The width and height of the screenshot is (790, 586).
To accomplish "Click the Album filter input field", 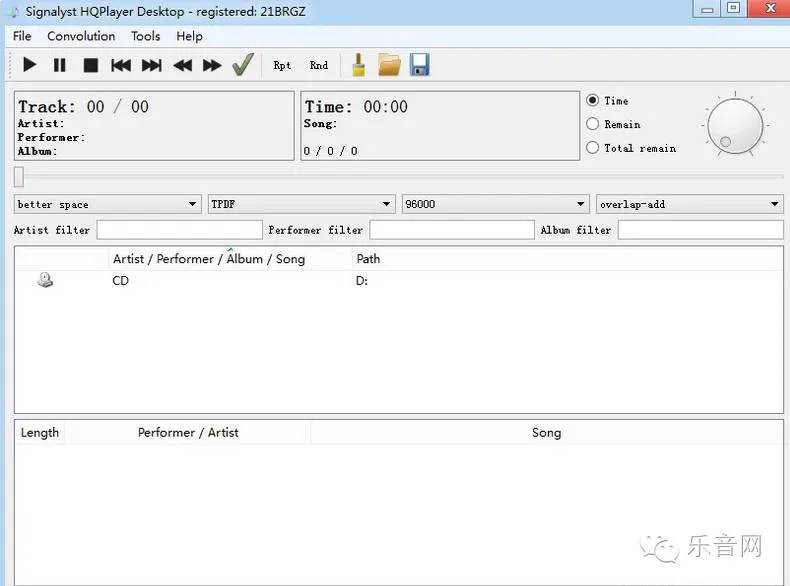I will tap(701, 230).
